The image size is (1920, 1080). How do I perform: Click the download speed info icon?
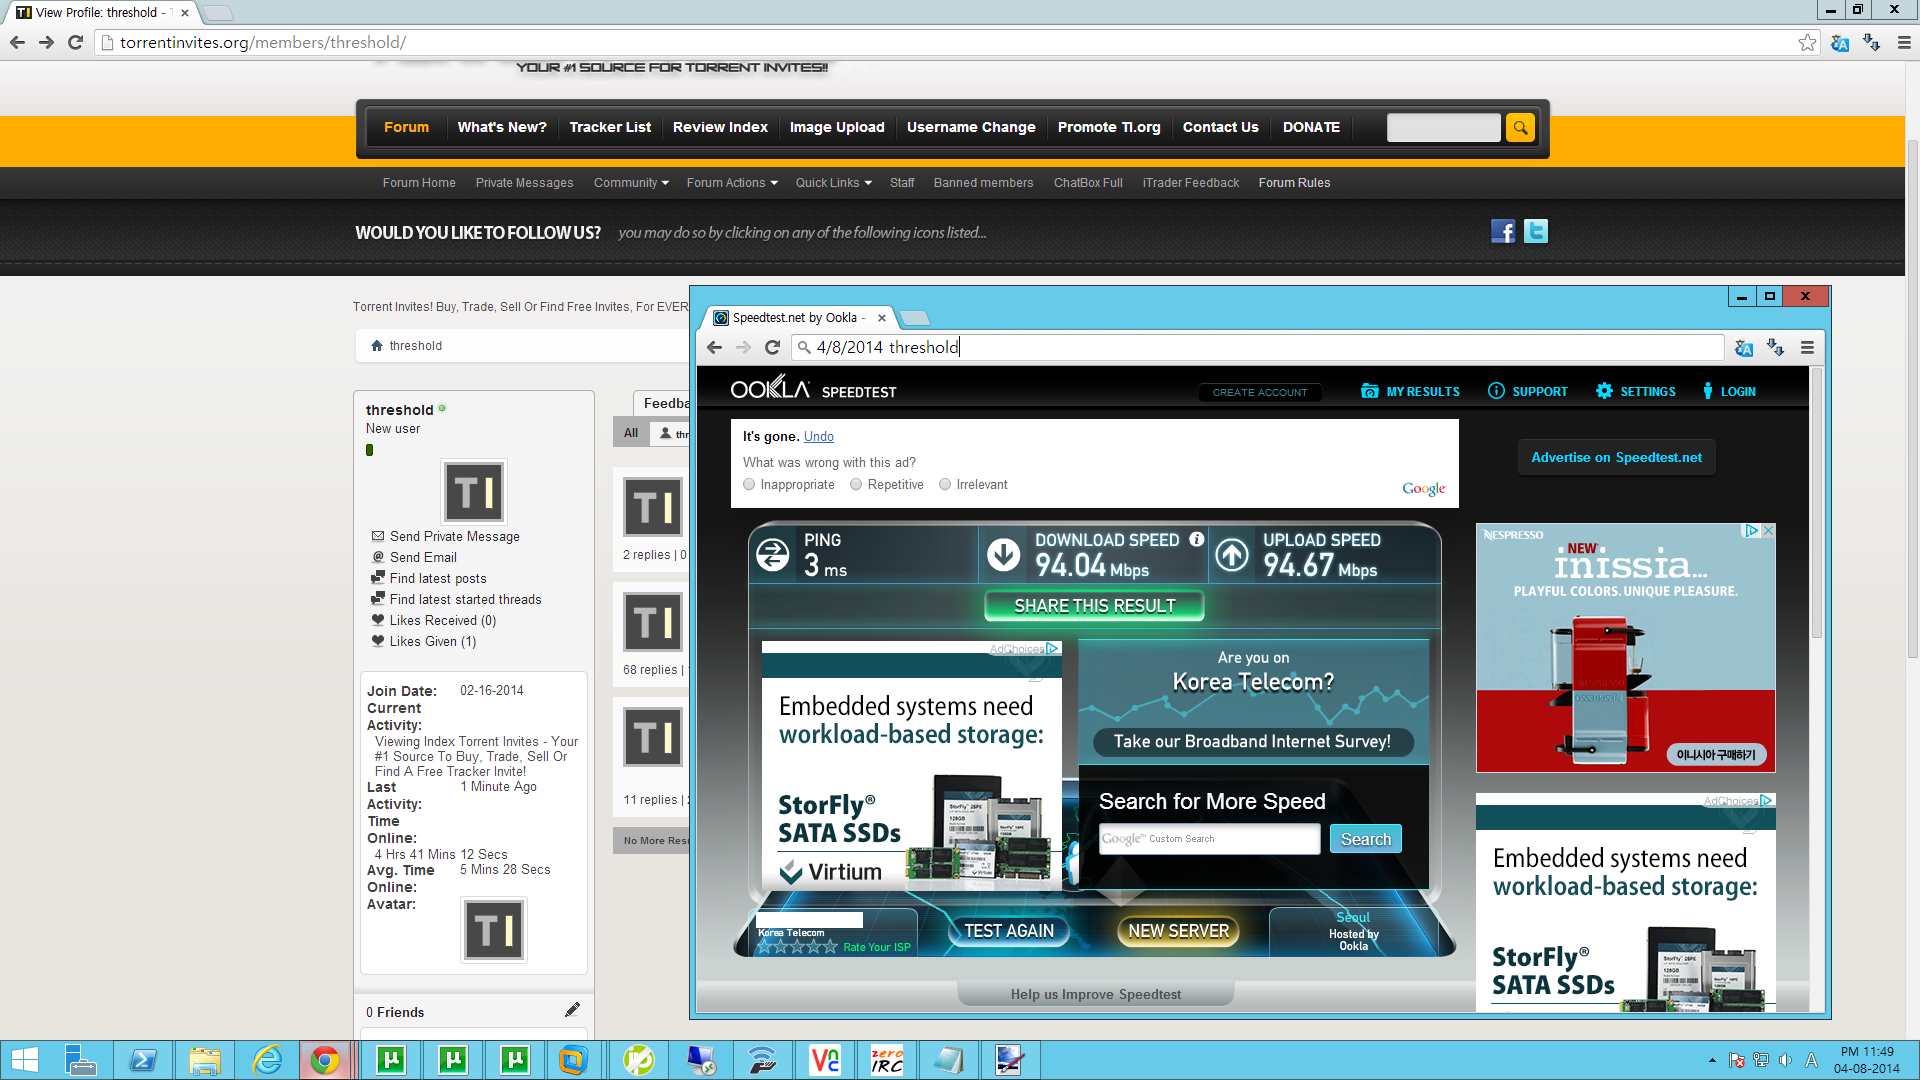[x=1196, y=539]
